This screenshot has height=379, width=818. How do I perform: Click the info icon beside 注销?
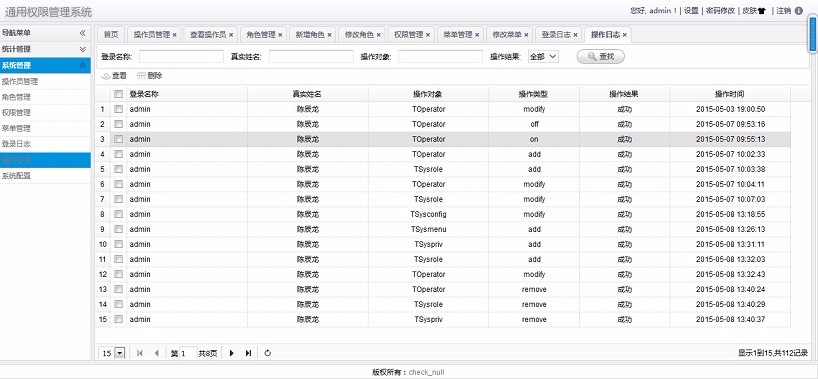point(799,10)
